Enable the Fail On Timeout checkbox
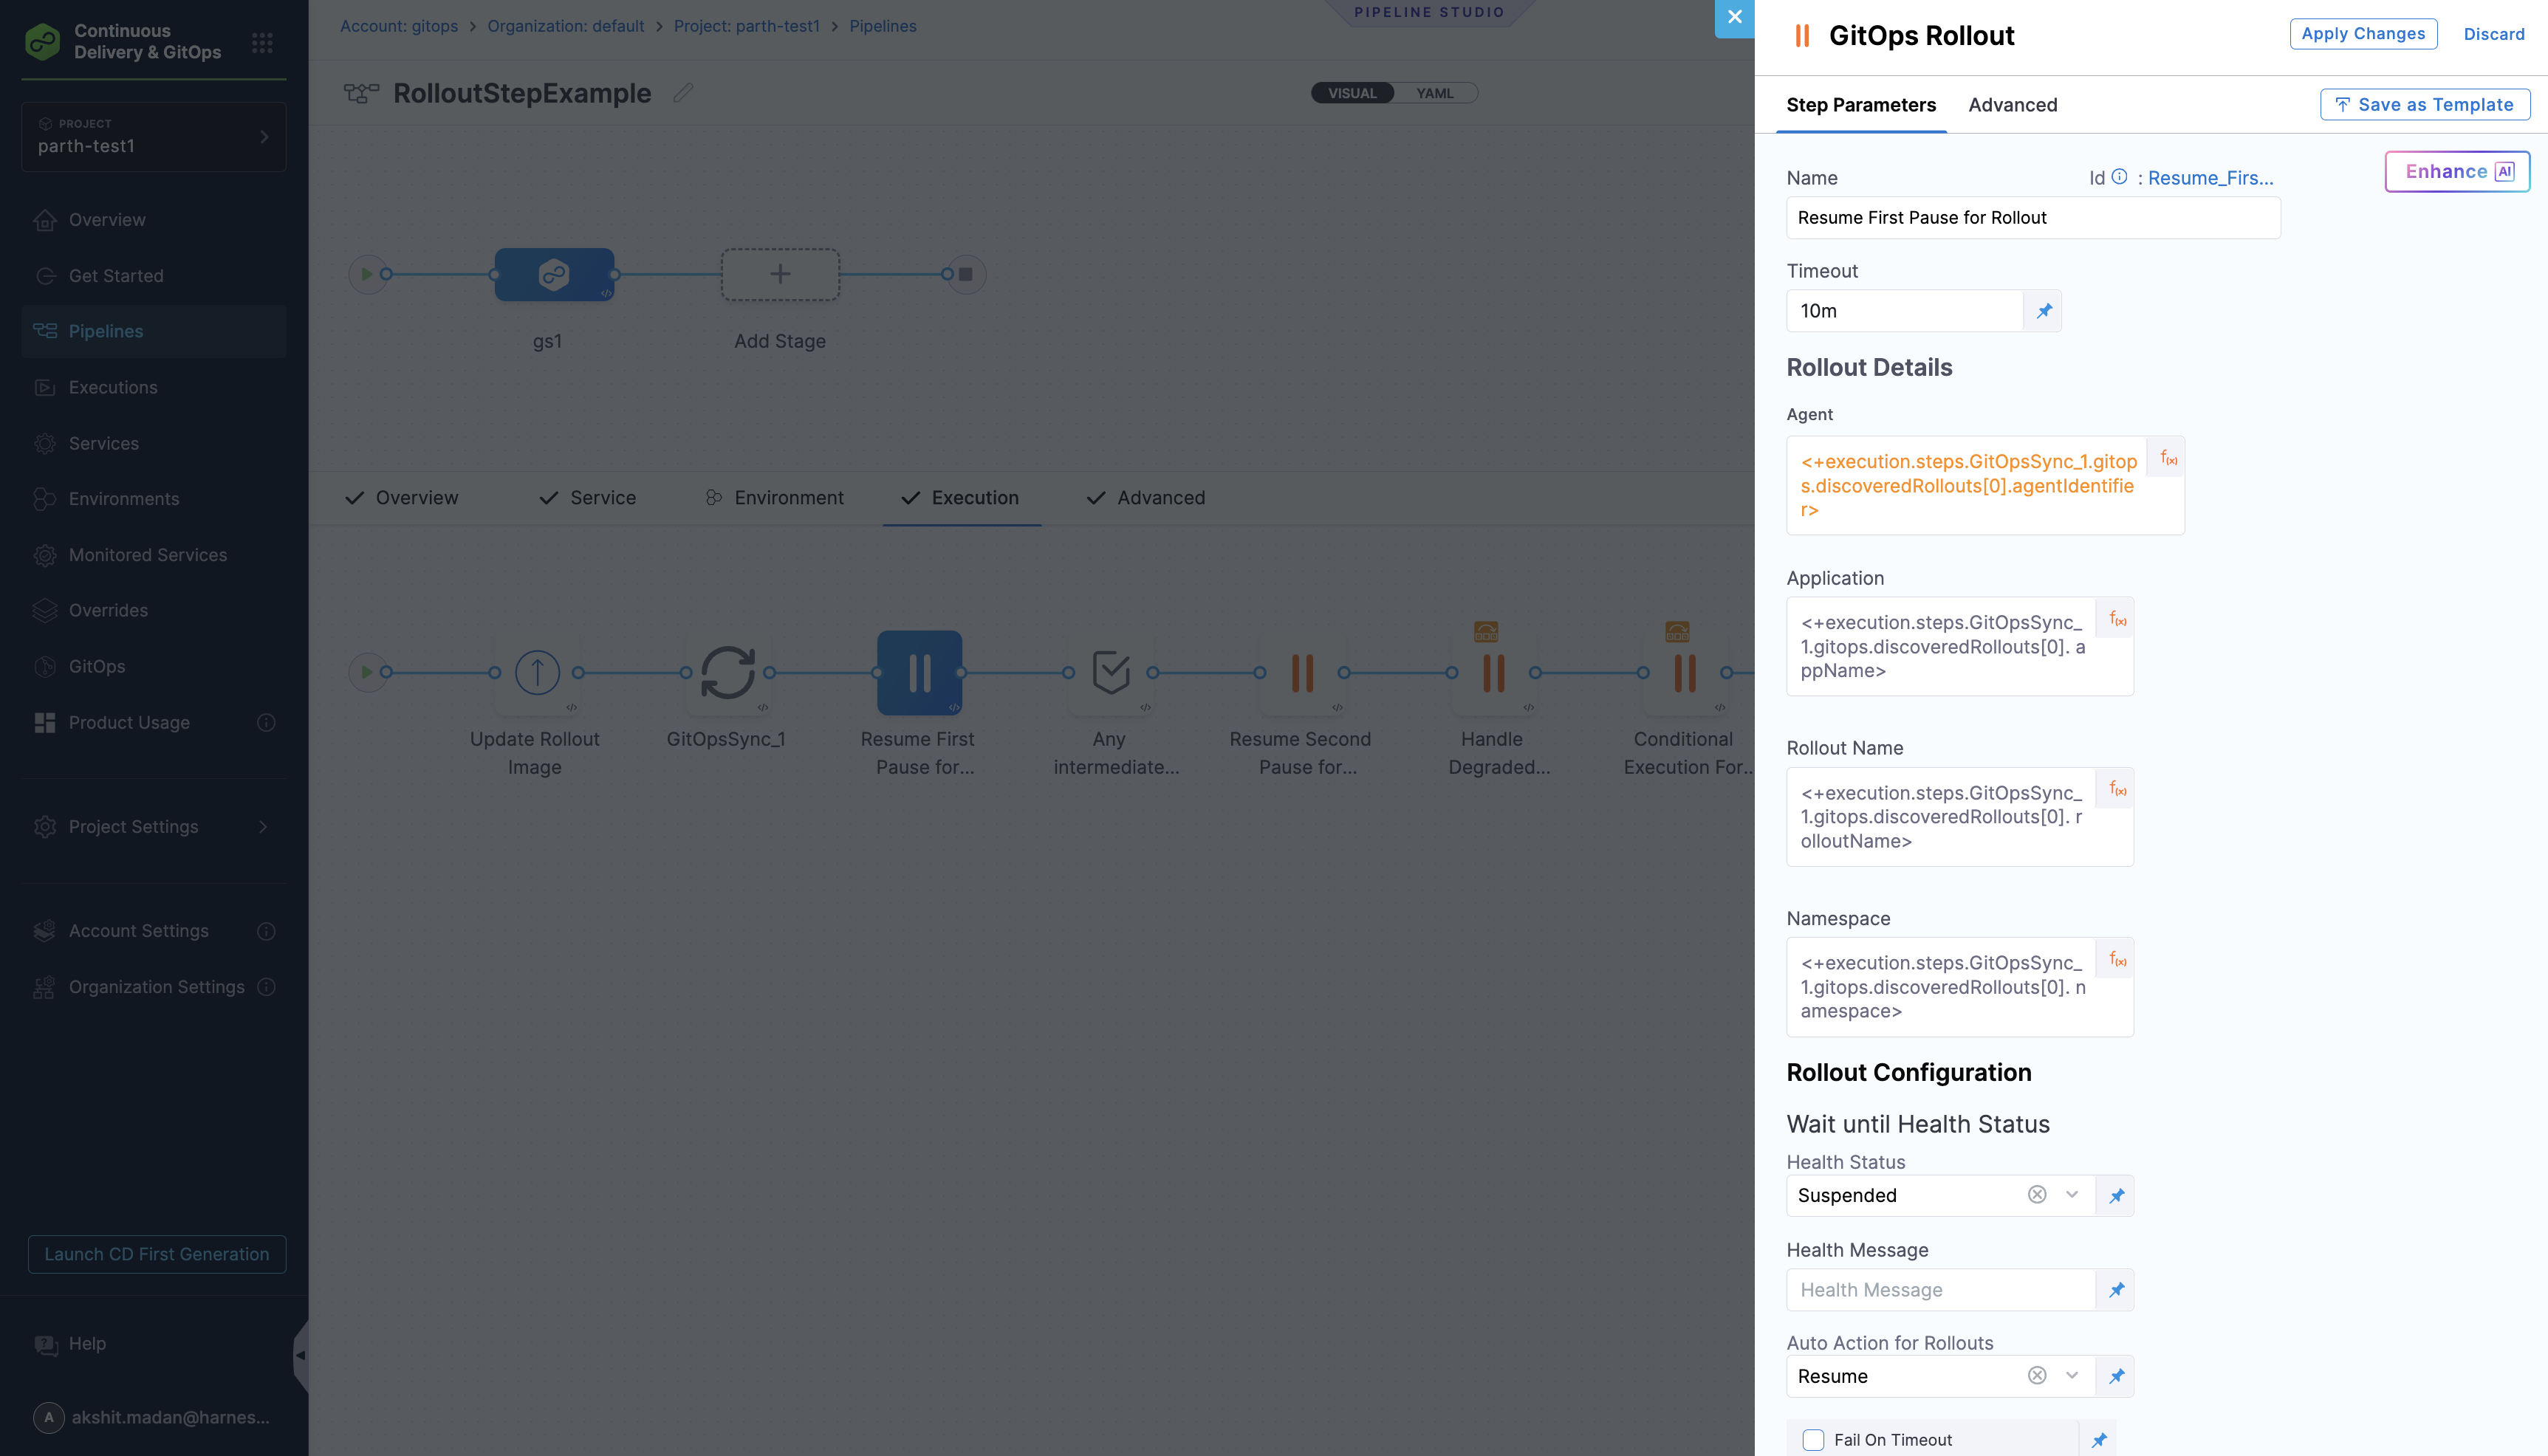2548x1456 pixels. 1813,1440
